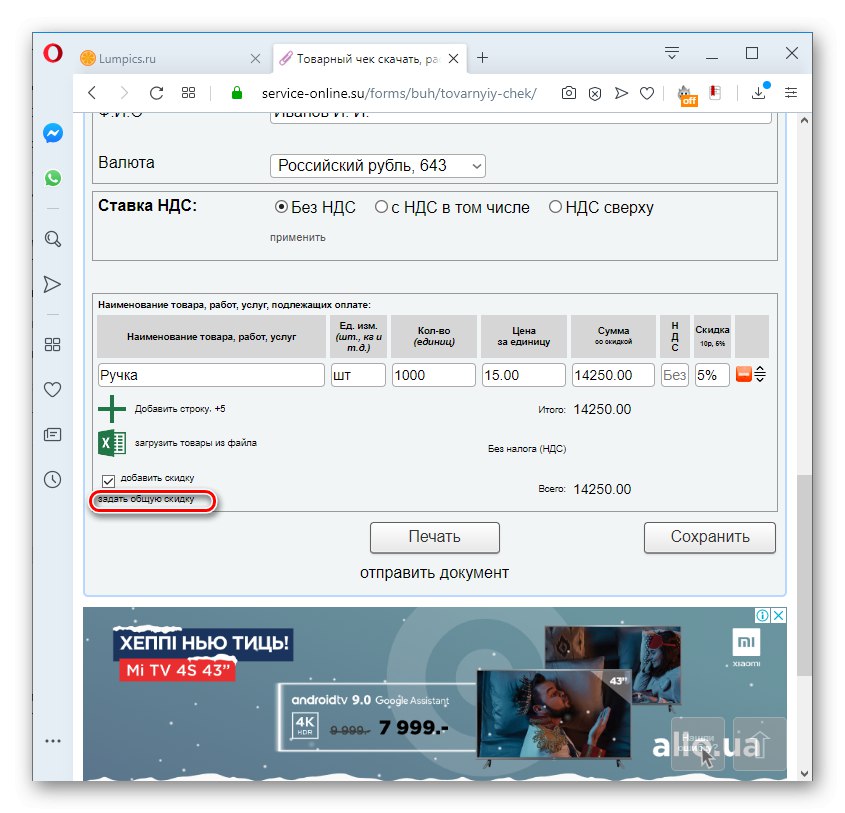Delete the Ручка row with the red button
This screenshot has height=813, width=845.
pyautogui.click(x=744, y=374)
